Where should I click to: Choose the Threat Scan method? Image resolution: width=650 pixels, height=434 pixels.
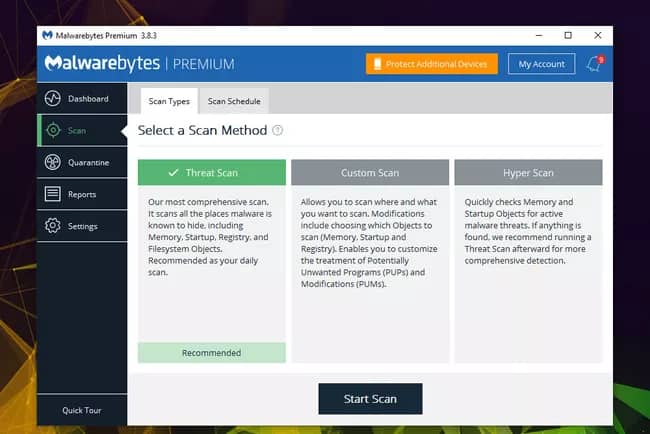pos(212,172)
